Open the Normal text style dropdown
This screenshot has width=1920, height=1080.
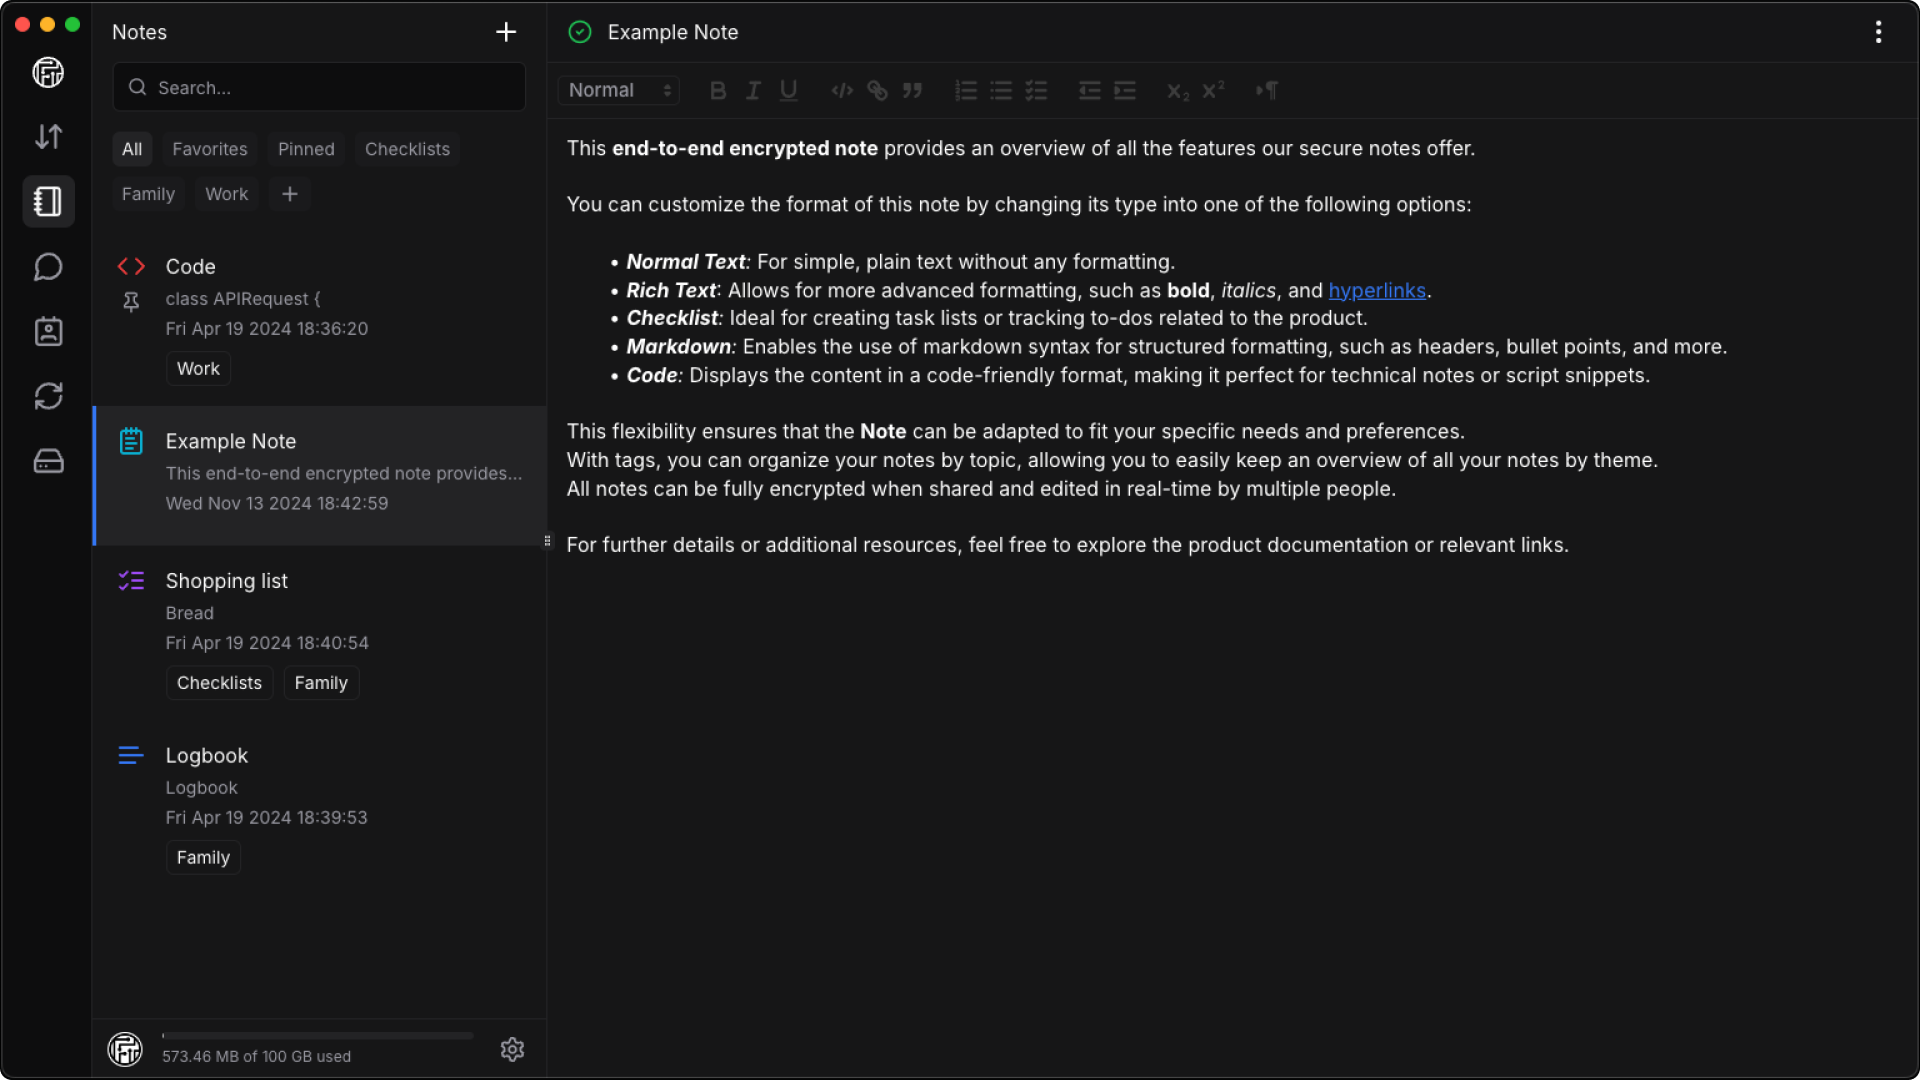tap(618, 91)
